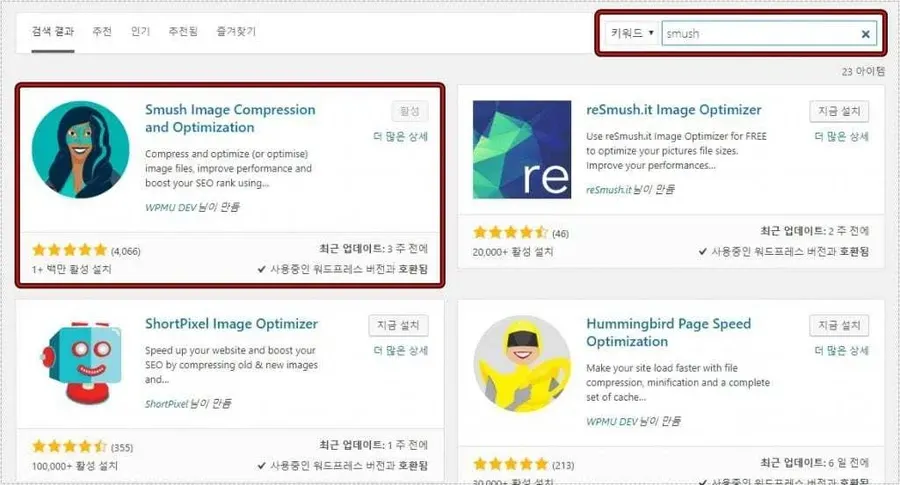Install reSmush.it with 지금 설치 button
Image resolution: width=900 pixels, height=485 pixels.
838,111
